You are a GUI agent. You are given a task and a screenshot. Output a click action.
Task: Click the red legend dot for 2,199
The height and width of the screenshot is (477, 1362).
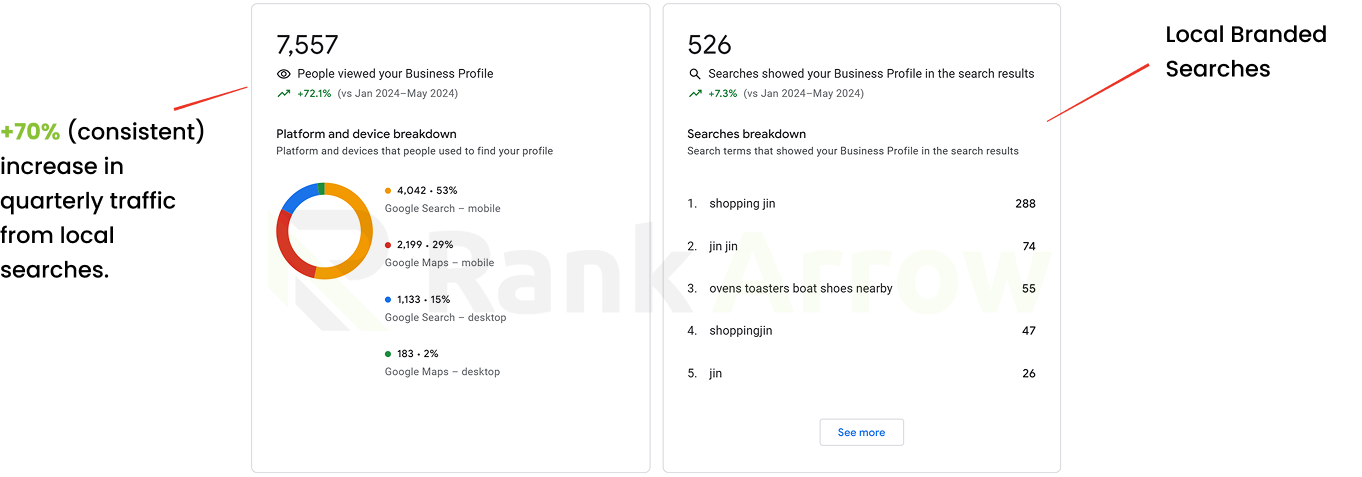tap(388, 245)
